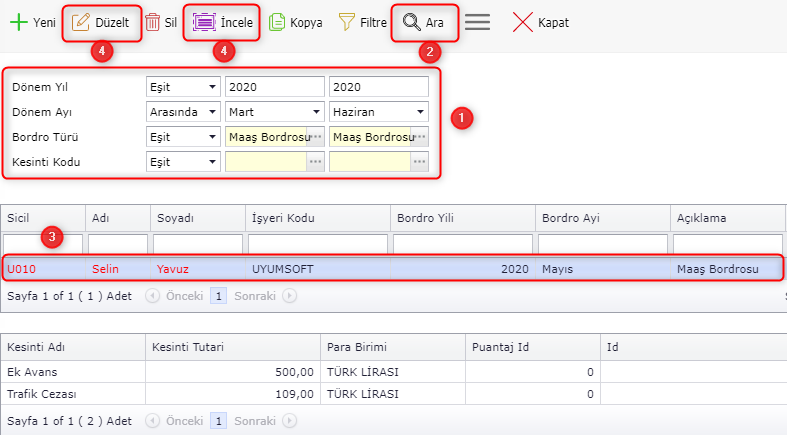787x435 pixels.
Task: Click lookup ellipsis of first Kesinti Kodu field
Action: point(316,162)
